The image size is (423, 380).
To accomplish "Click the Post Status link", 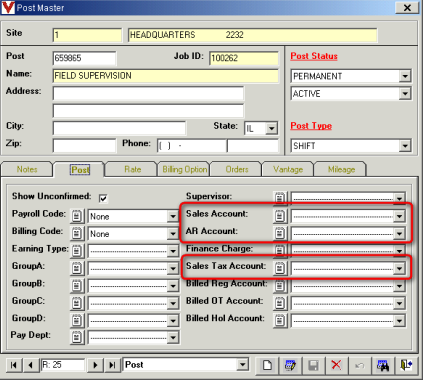I will pos(314,56).
